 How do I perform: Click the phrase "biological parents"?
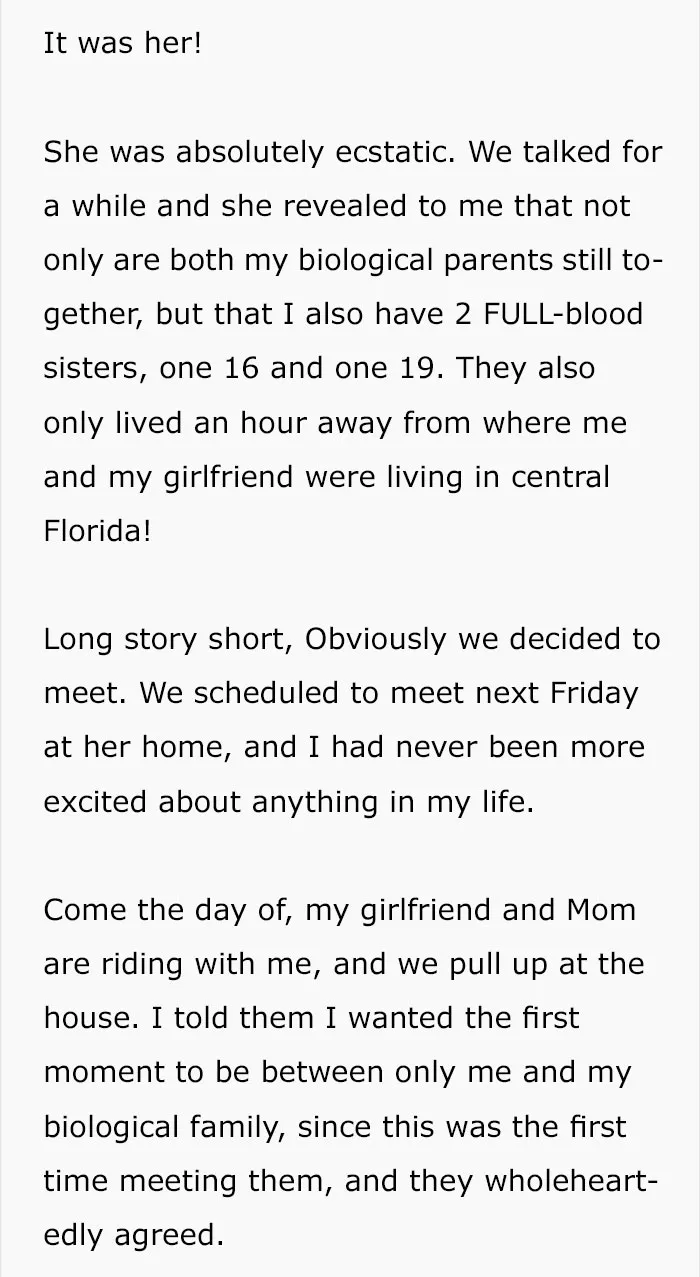[388, 261]
